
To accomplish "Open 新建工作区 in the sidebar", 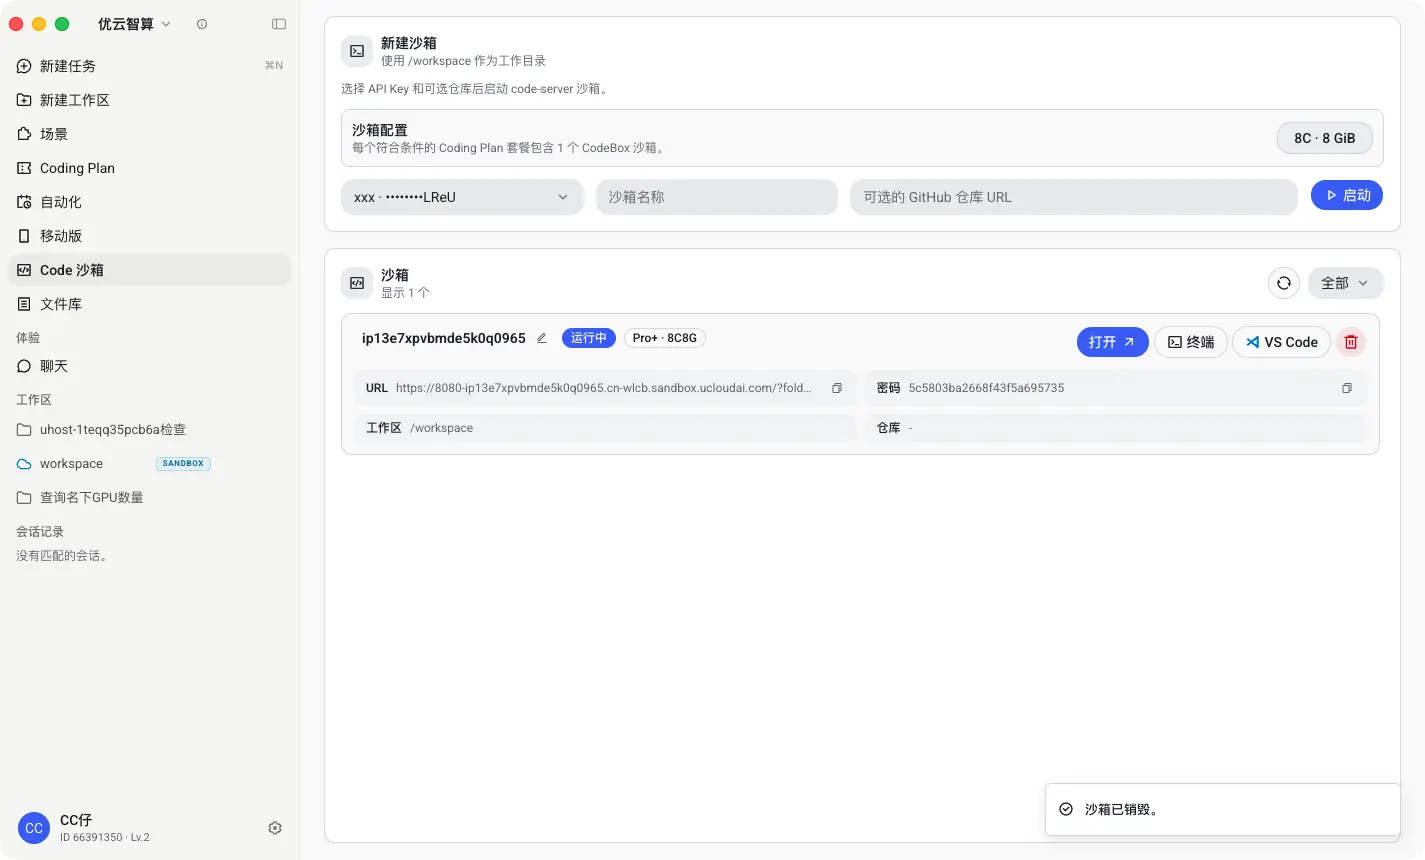I will click(x=150, y=100).
